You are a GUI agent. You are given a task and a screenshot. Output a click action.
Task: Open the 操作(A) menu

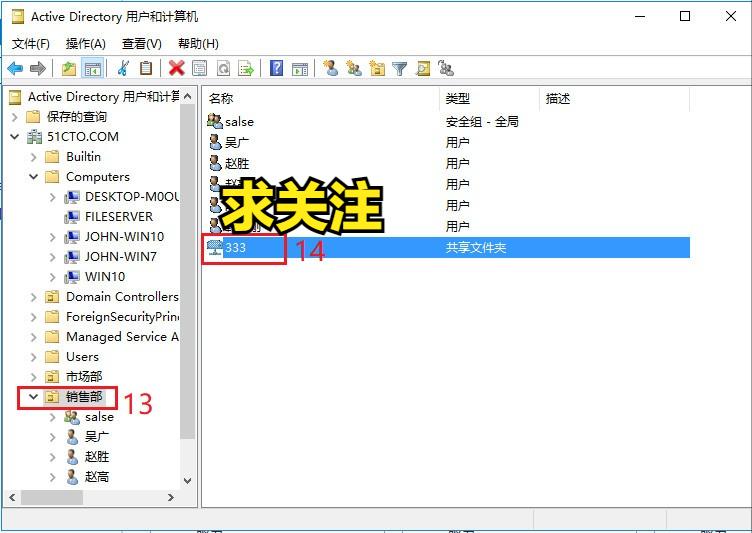click(x=85, y=44)
